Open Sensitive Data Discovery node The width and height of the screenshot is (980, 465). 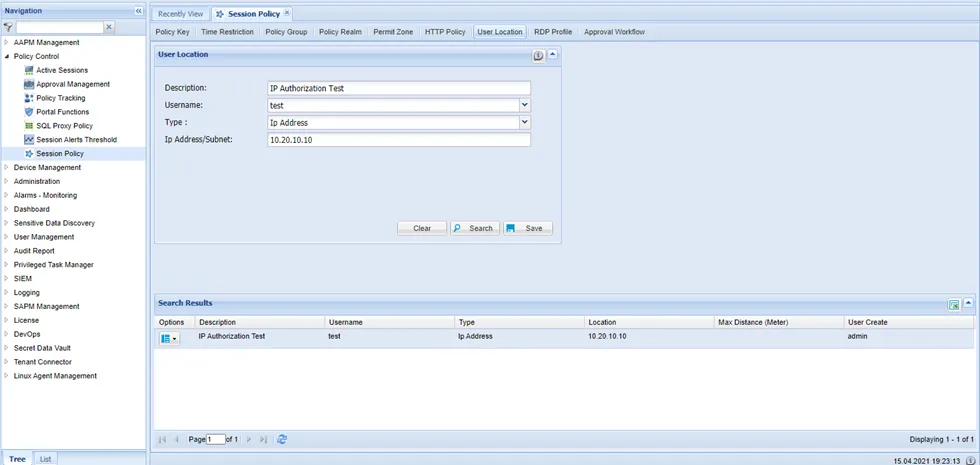[54, 223]
